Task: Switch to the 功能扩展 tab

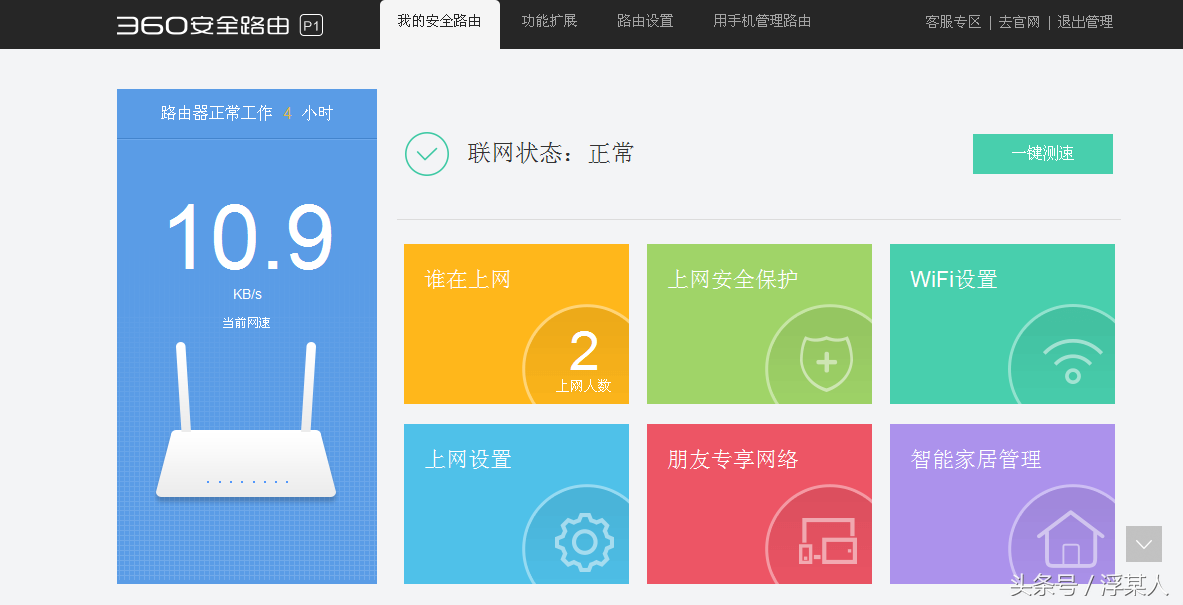Action: (549, 21)
